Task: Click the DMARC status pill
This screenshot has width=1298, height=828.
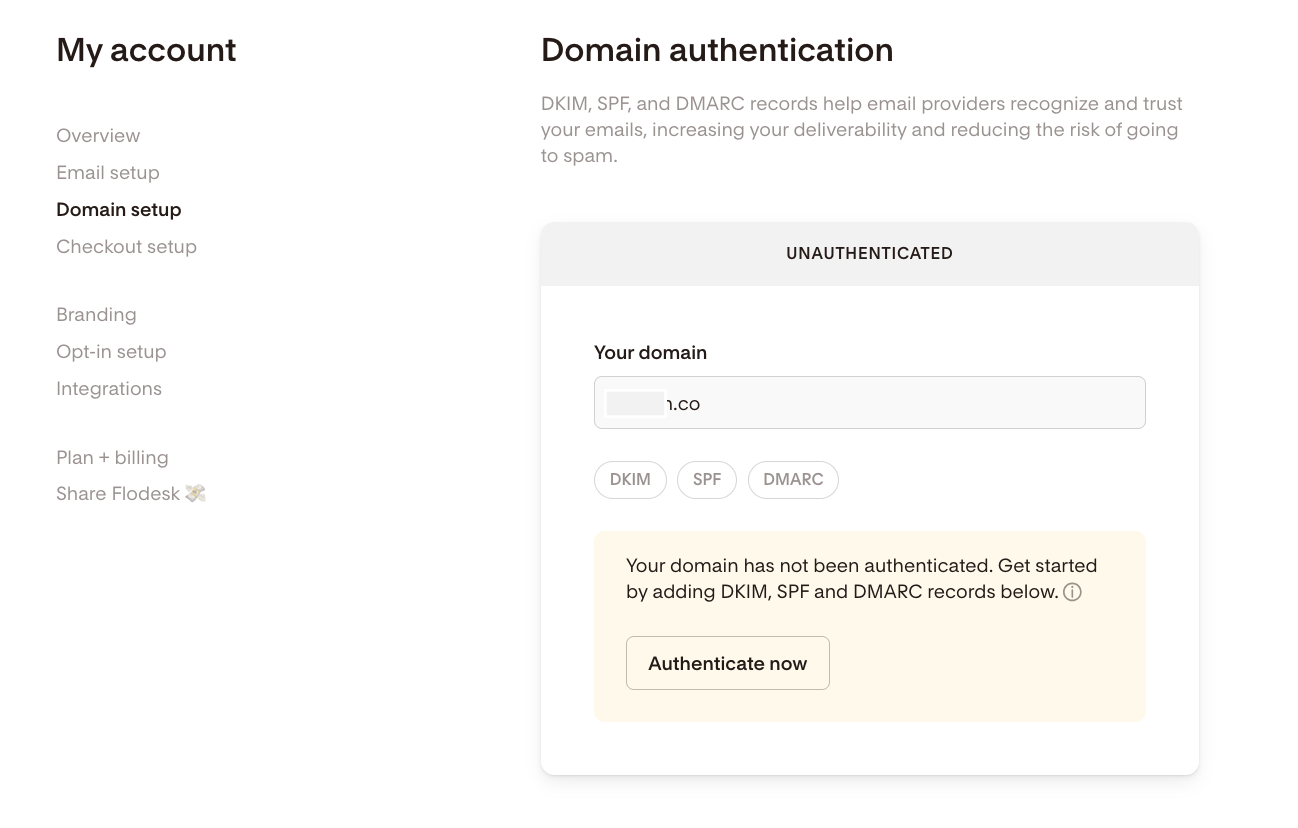Action: (793, 480)
